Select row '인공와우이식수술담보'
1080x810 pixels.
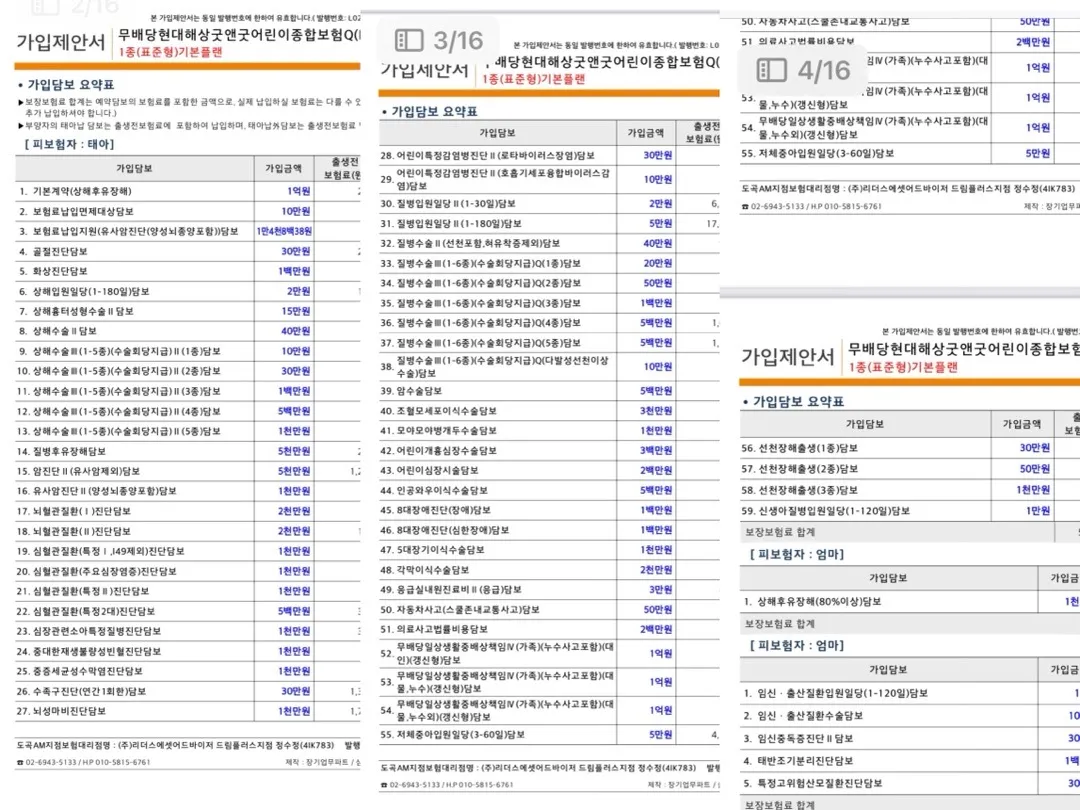(x=549, y=490)
